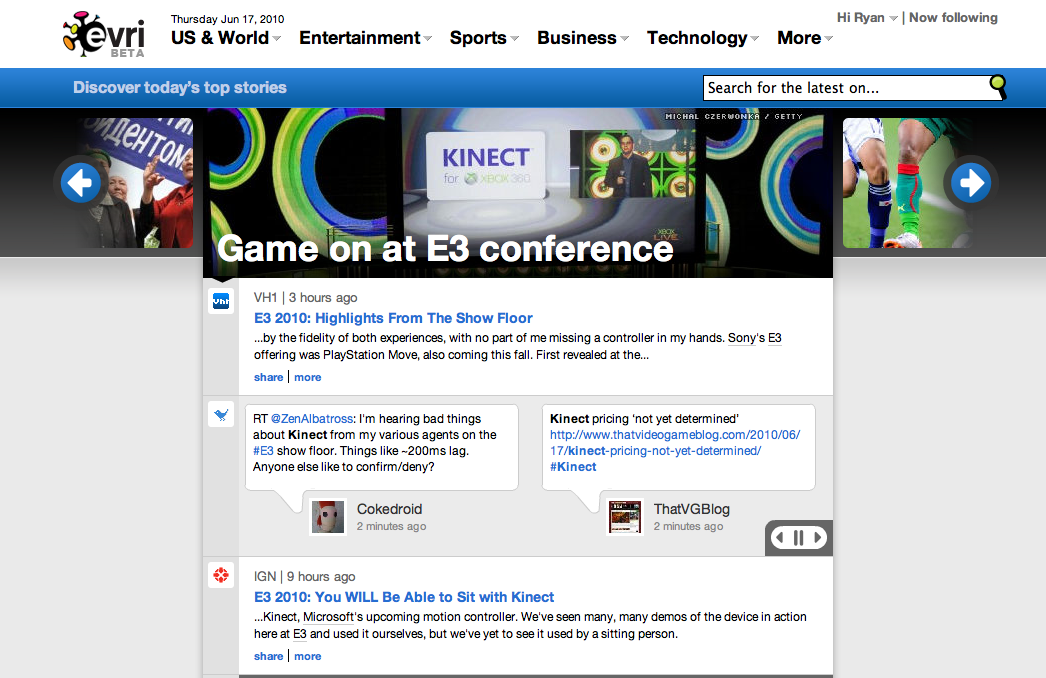
Task: Click more on the VH1 article
Action: pos(308,377)
